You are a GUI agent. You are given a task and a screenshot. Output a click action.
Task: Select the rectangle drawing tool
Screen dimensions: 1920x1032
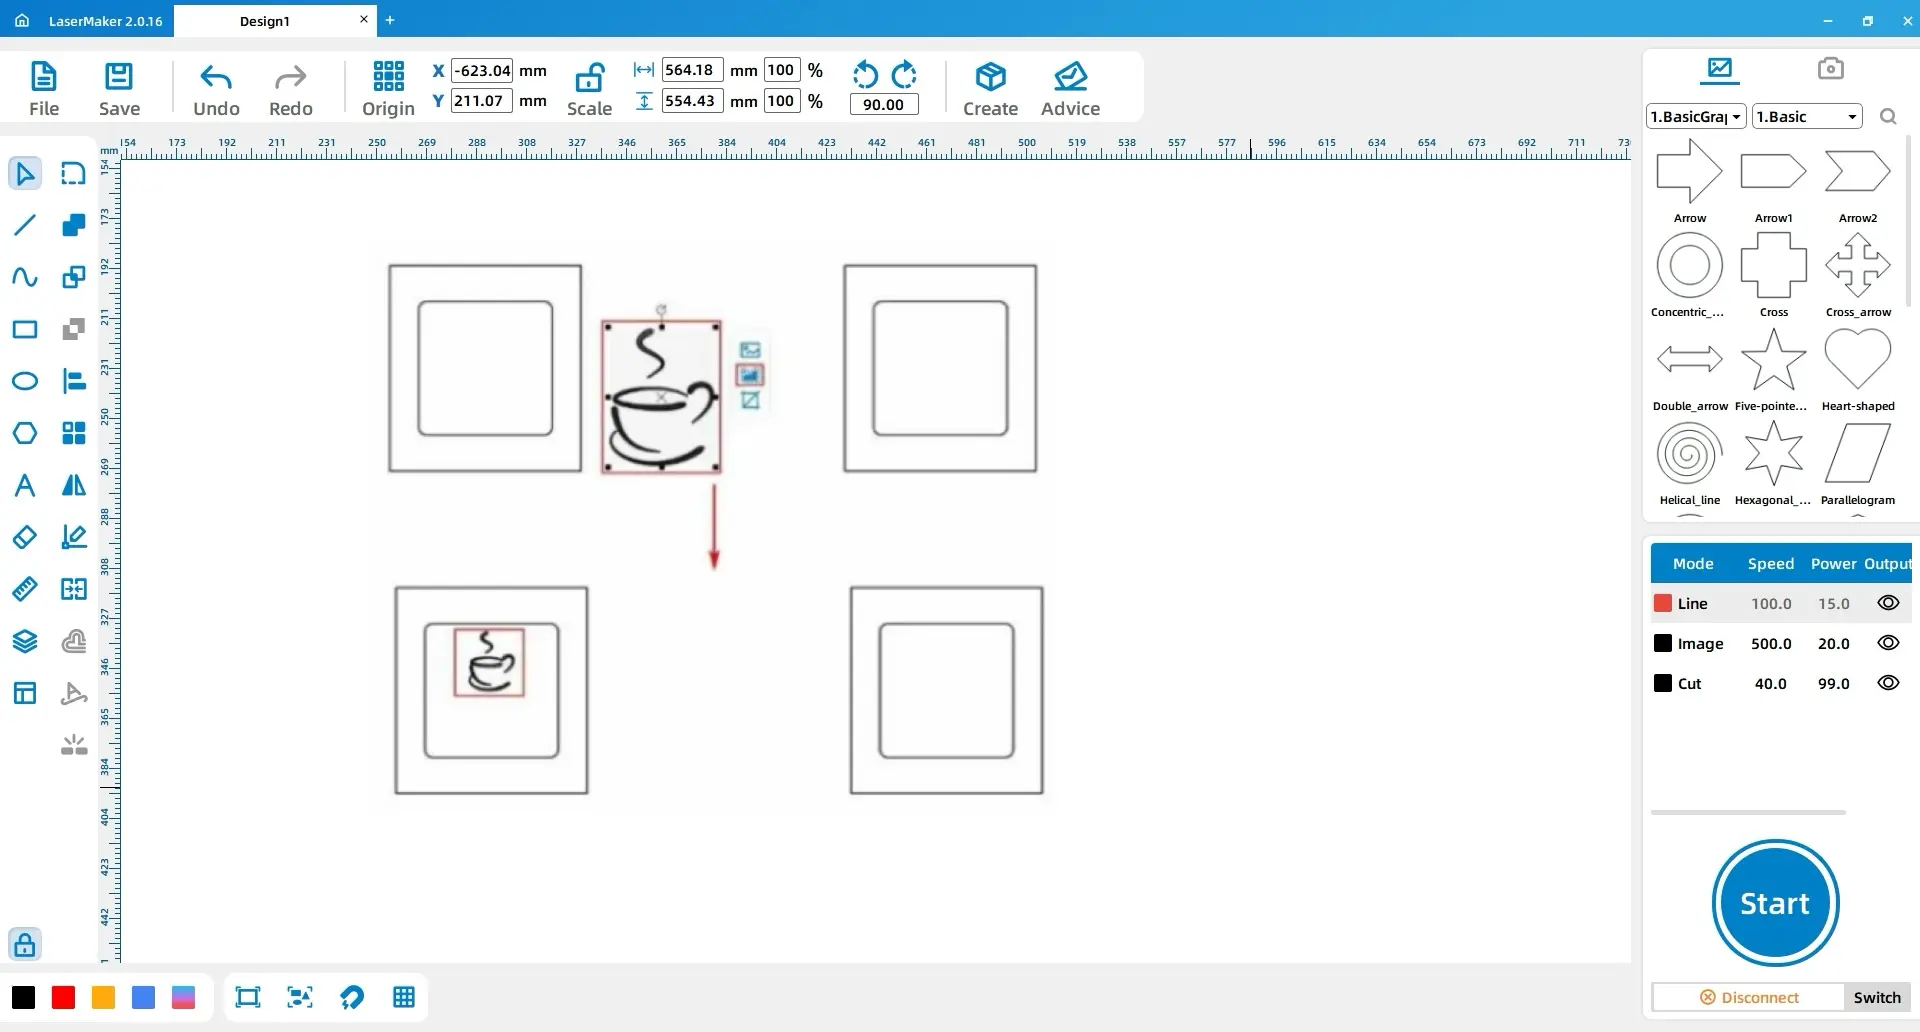(x=24, y=329)
